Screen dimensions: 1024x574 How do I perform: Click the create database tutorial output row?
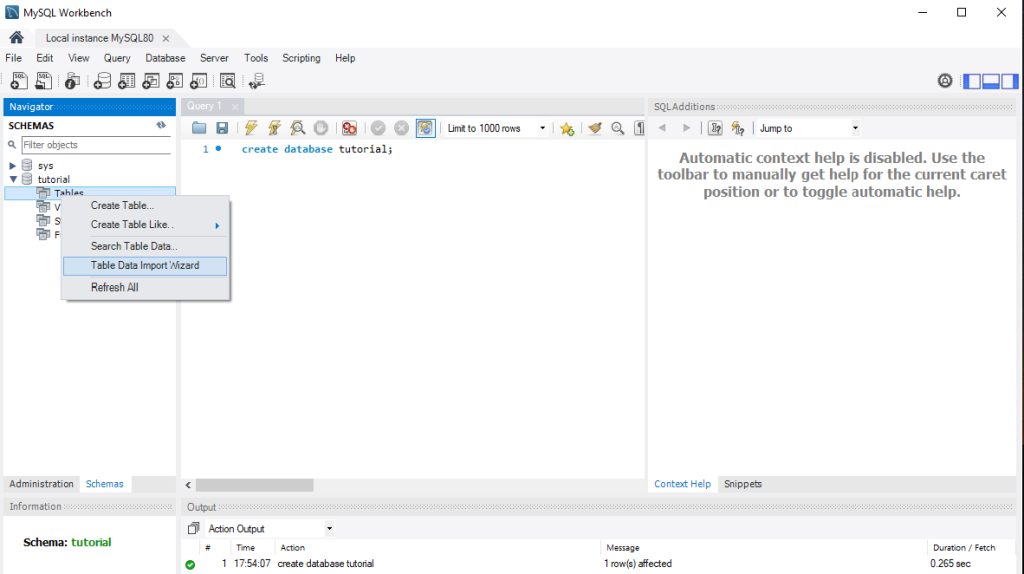pyautogui.click(x=598, y=564)
